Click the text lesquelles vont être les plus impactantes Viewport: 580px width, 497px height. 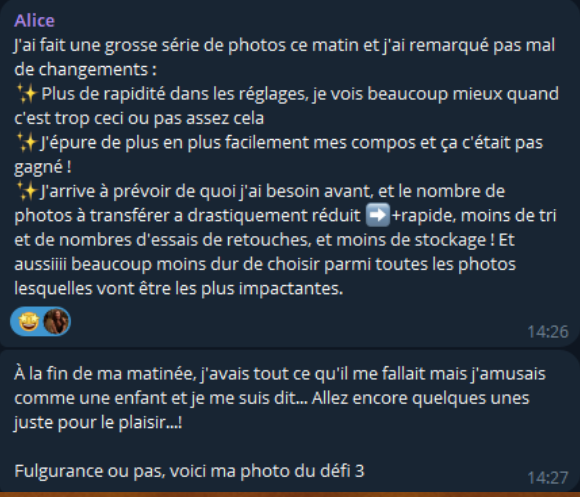click(x=179, y=288)
